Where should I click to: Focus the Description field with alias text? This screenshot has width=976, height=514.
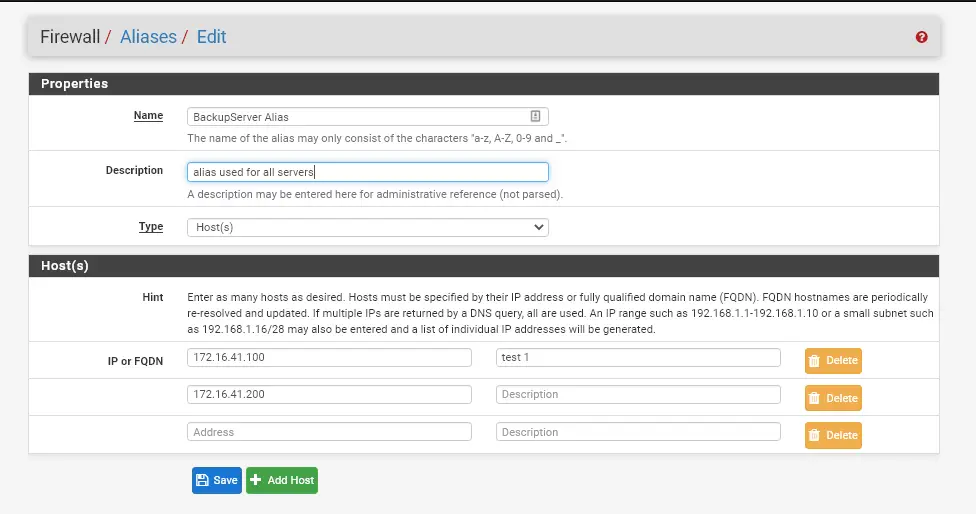[x=367, y=172]
